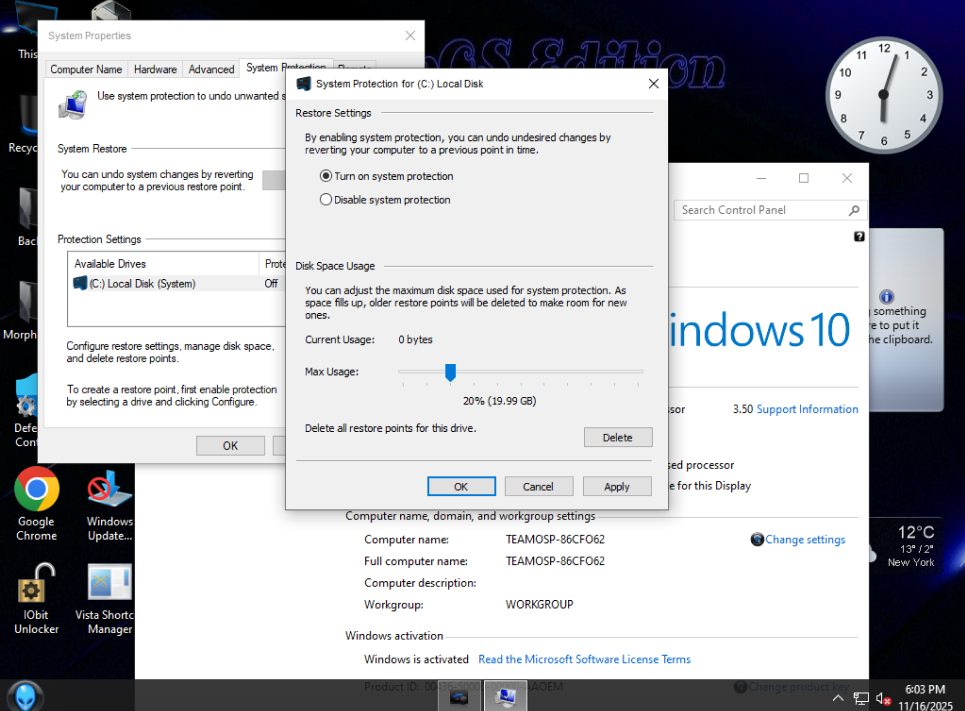Click OK in System Properties window
Image resolution: width=965 pixels, height=711 pixels.
[230, 446]
